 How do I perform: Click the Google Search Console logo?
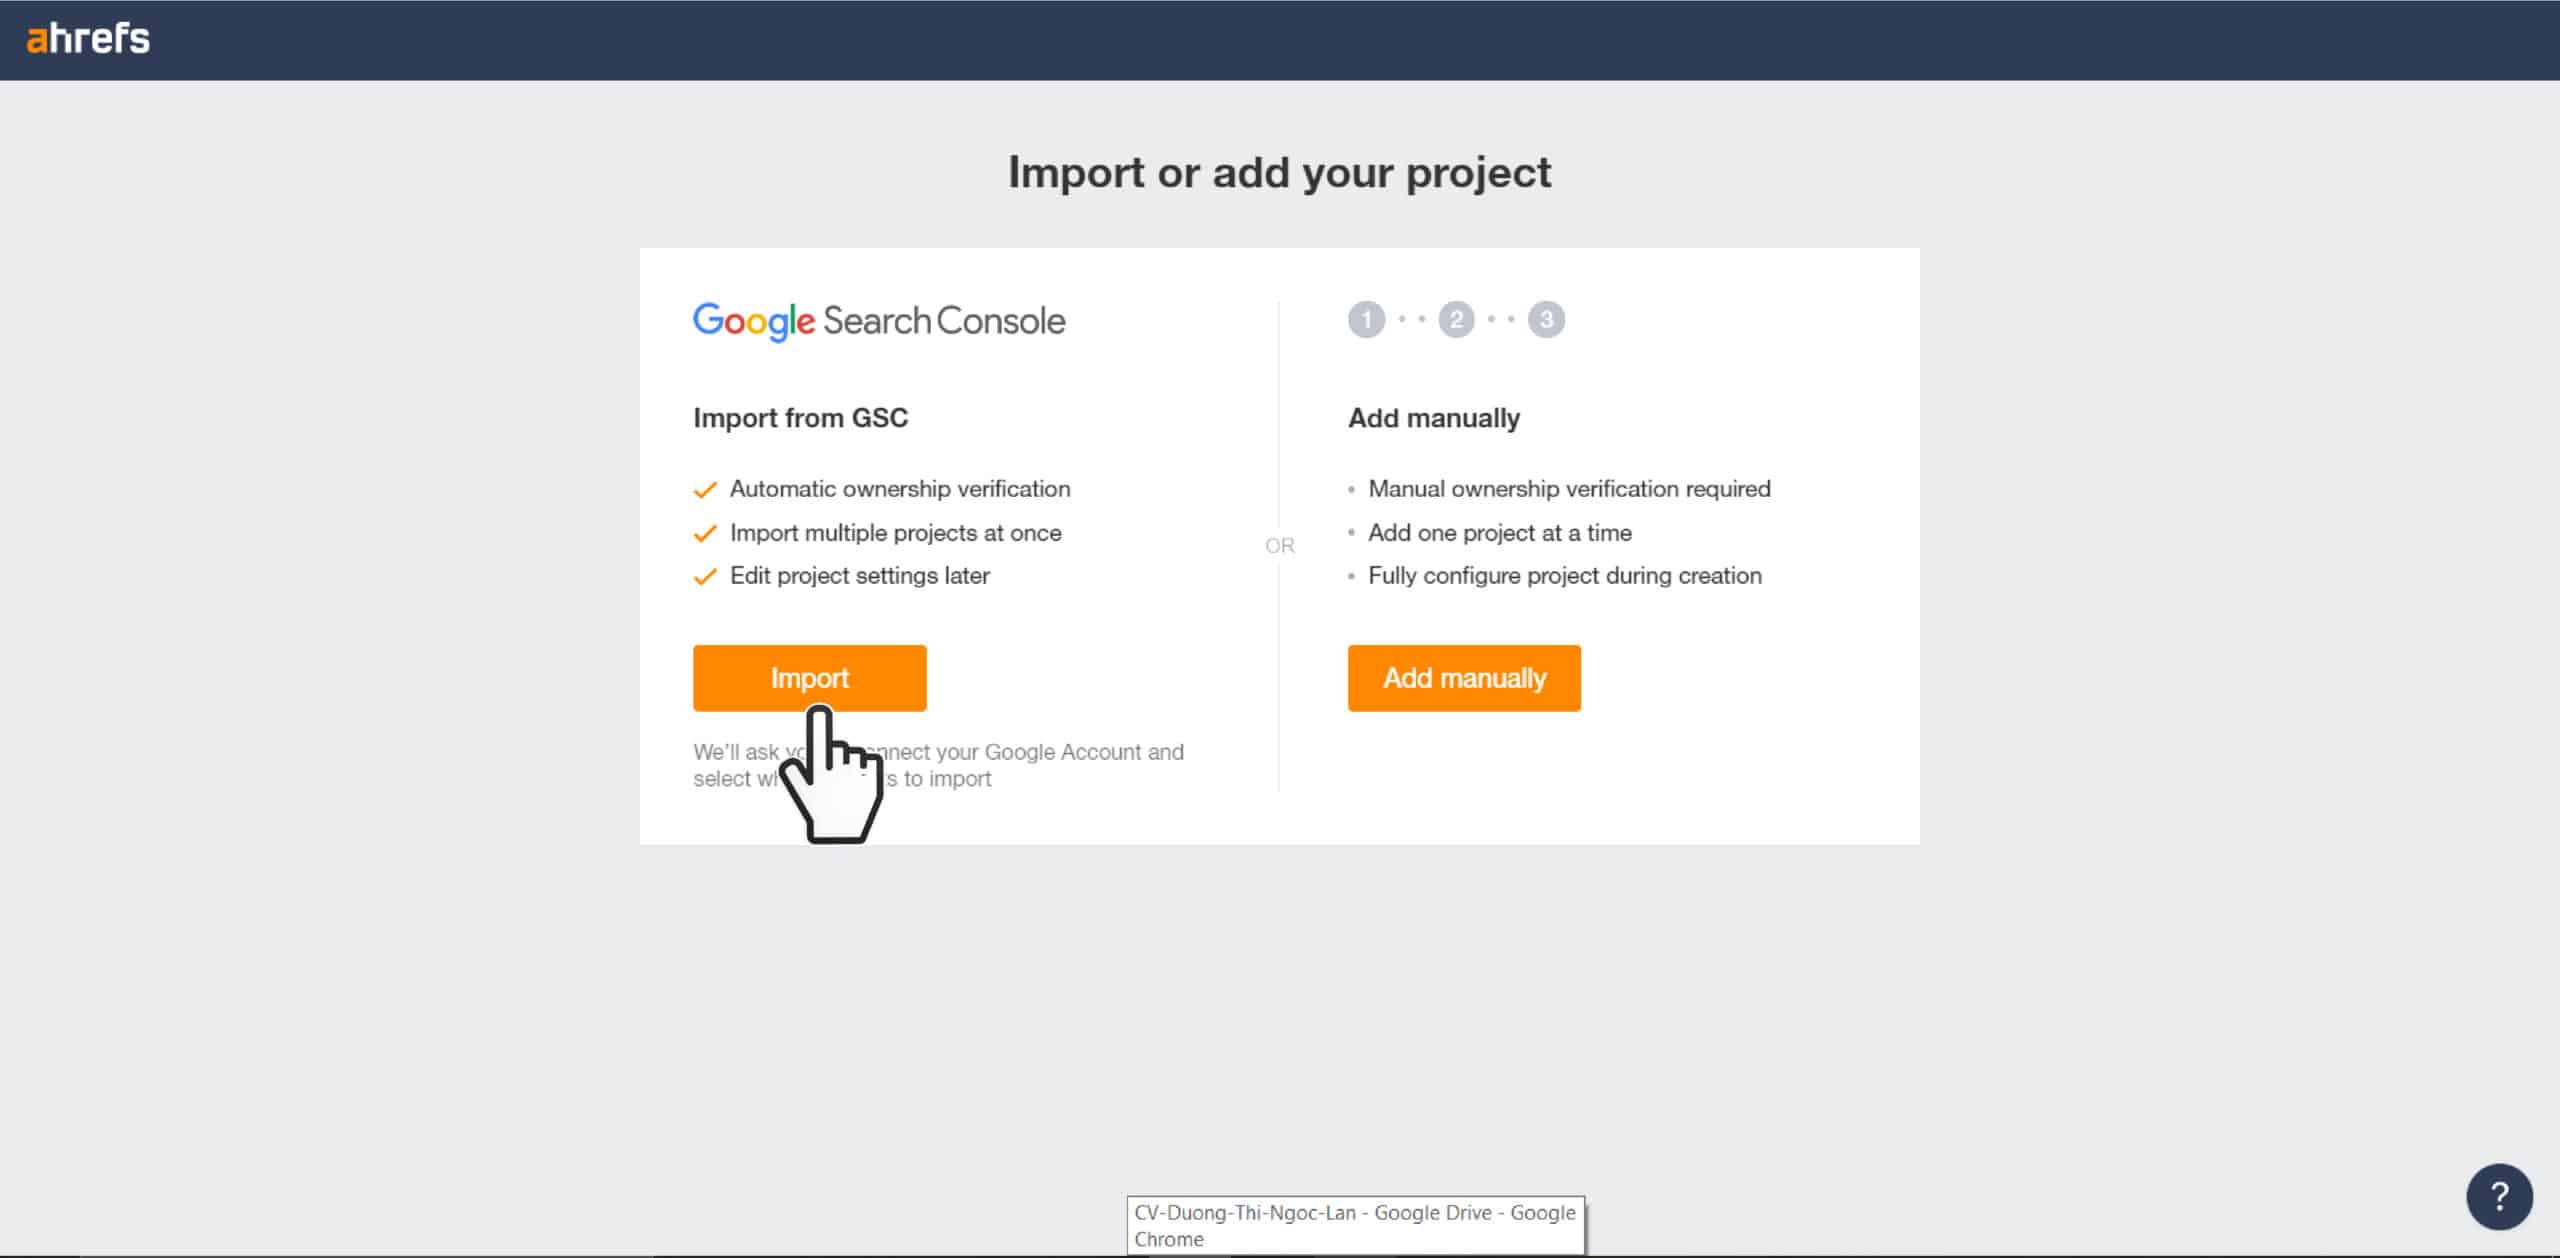879,321
